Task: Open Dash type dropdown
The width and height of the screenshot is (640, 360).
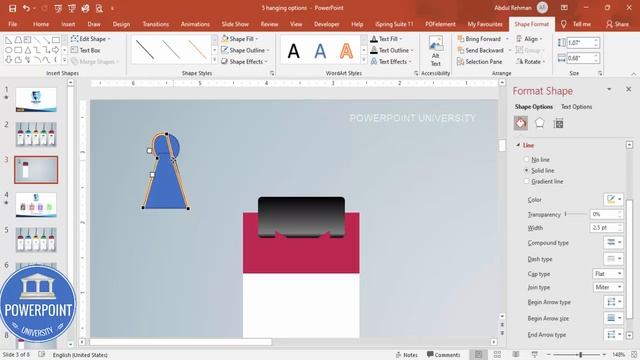Action: click(613, 259)
